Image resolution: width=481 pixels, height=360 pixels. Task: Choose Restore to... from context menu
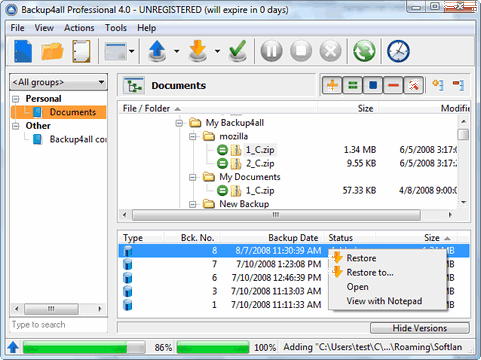click(x=387, y=273)
